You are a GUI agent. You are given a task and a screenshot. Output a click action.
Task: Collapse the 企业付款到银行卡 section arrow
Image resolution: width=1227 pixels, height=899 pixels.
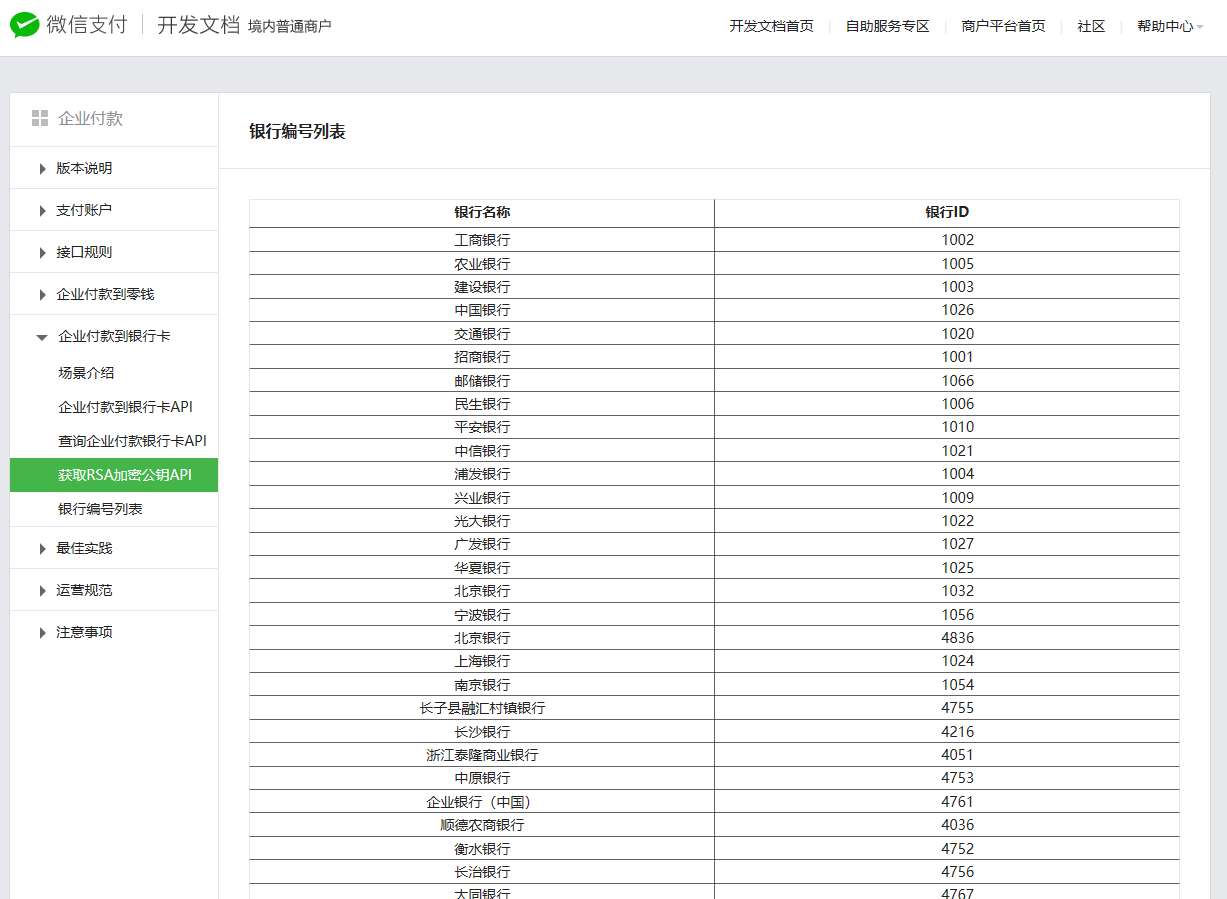(x=42, y=337)
